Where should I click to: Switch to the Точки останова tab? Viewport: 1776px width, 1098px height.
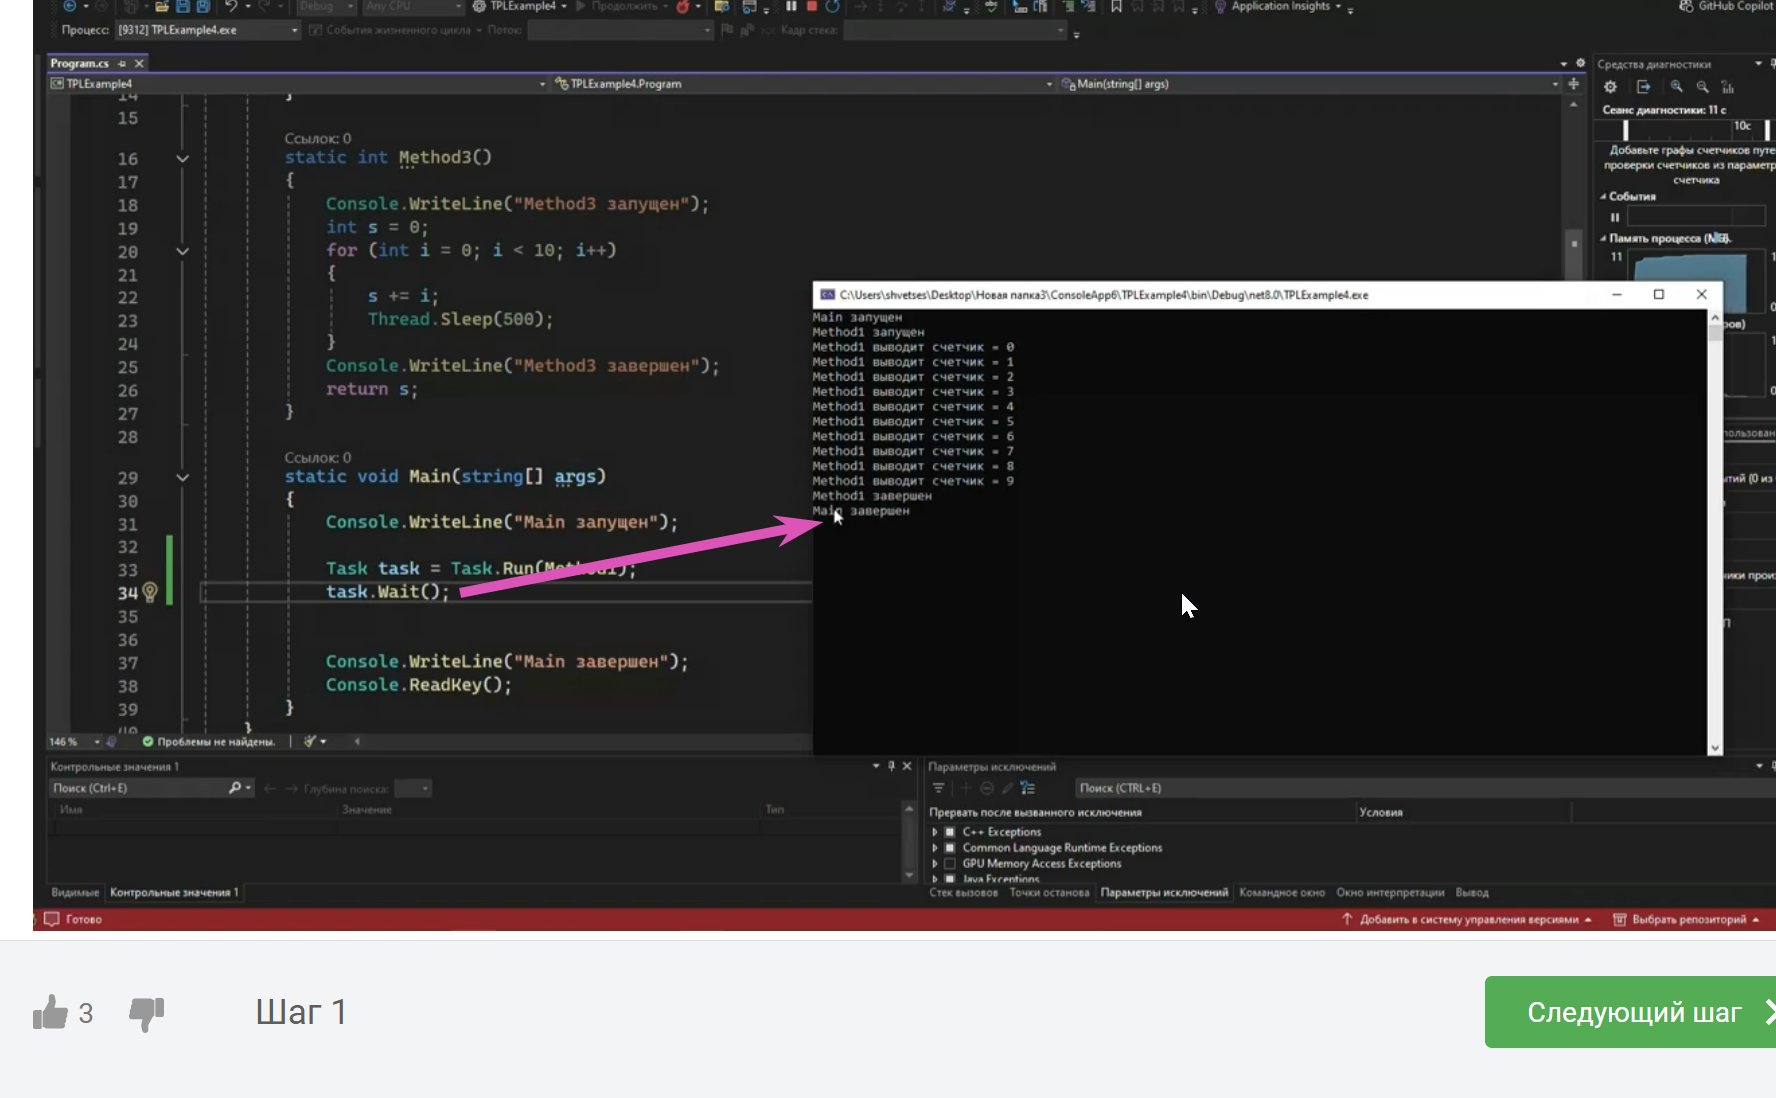1049,893
